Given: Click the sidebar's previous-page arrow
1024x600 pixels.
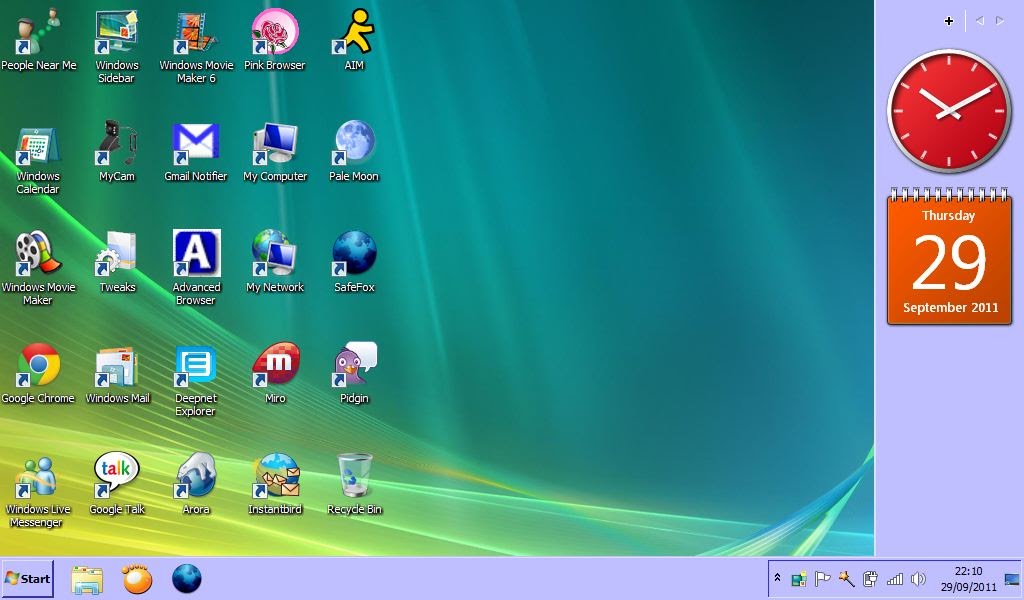Looking at the screenshot, I should tap(979, 20).
